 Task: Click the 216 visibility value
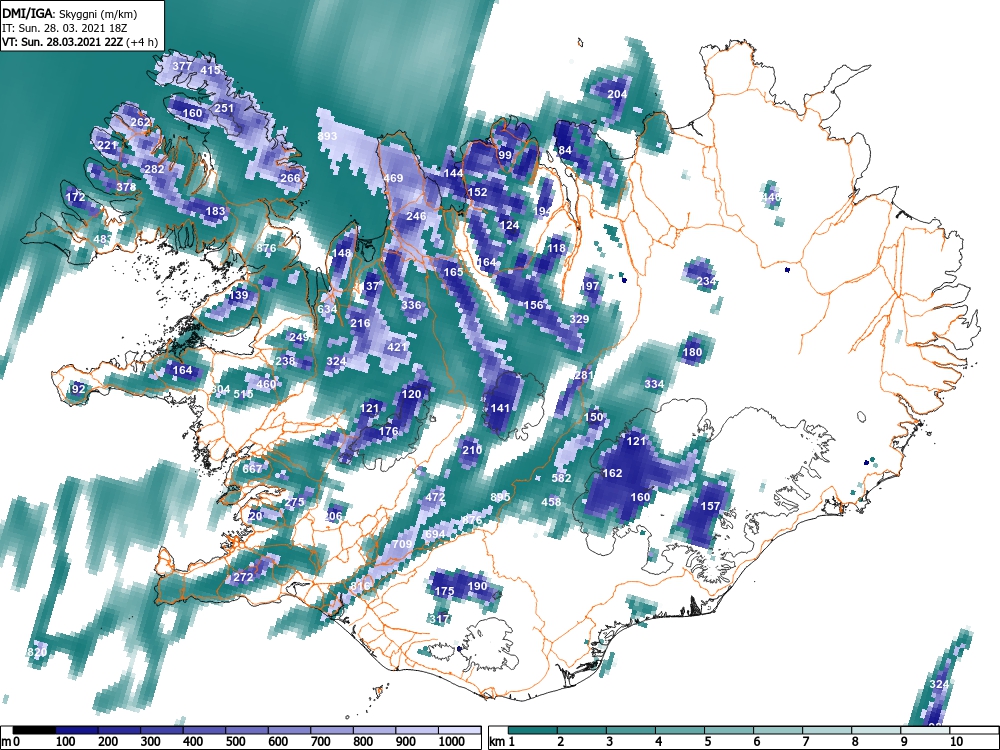click(360, 323)
